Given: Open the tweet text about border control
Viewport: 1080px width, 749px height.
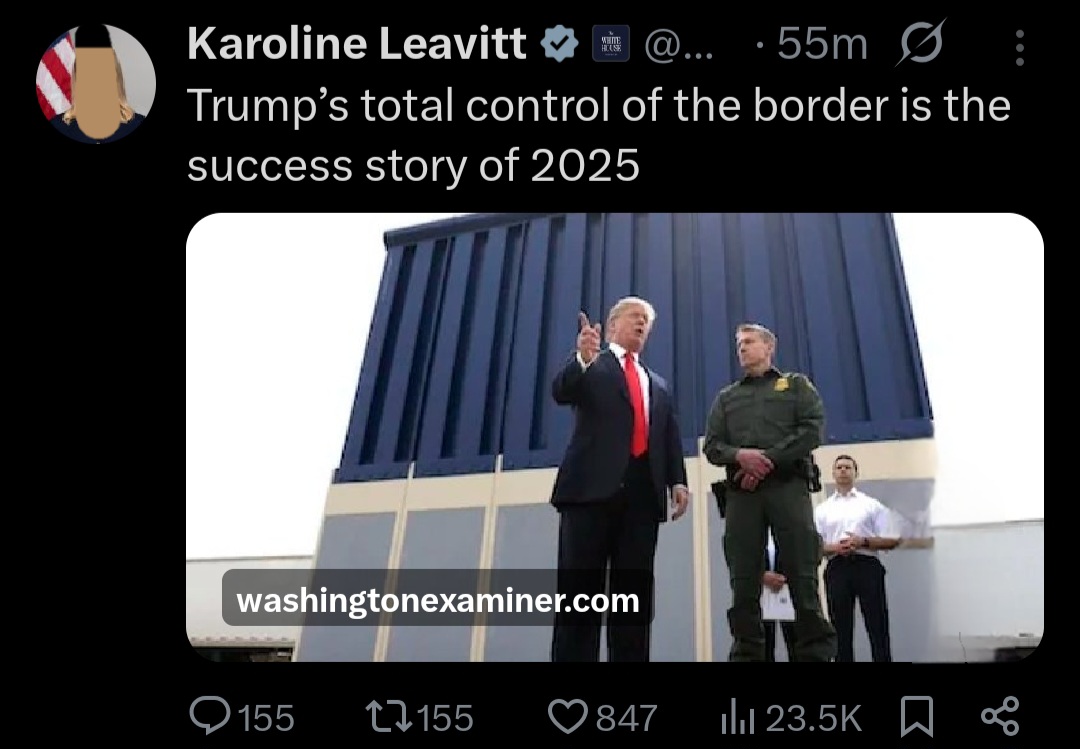Looking at the screenshot, I should (x=599, y=136).
